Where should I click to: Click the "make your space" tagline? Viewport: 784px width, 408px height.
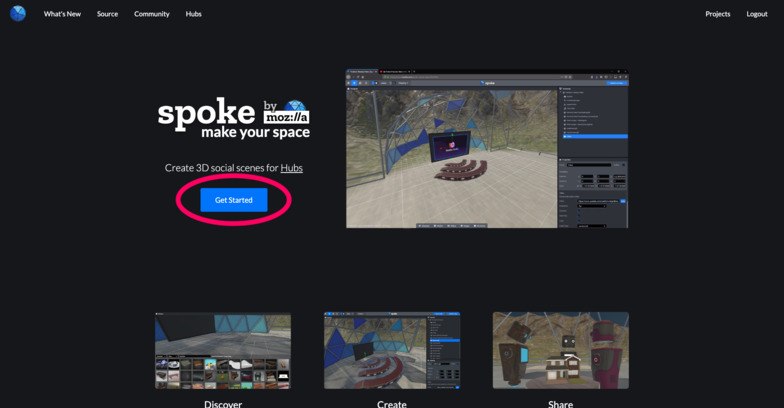(256, 132)
